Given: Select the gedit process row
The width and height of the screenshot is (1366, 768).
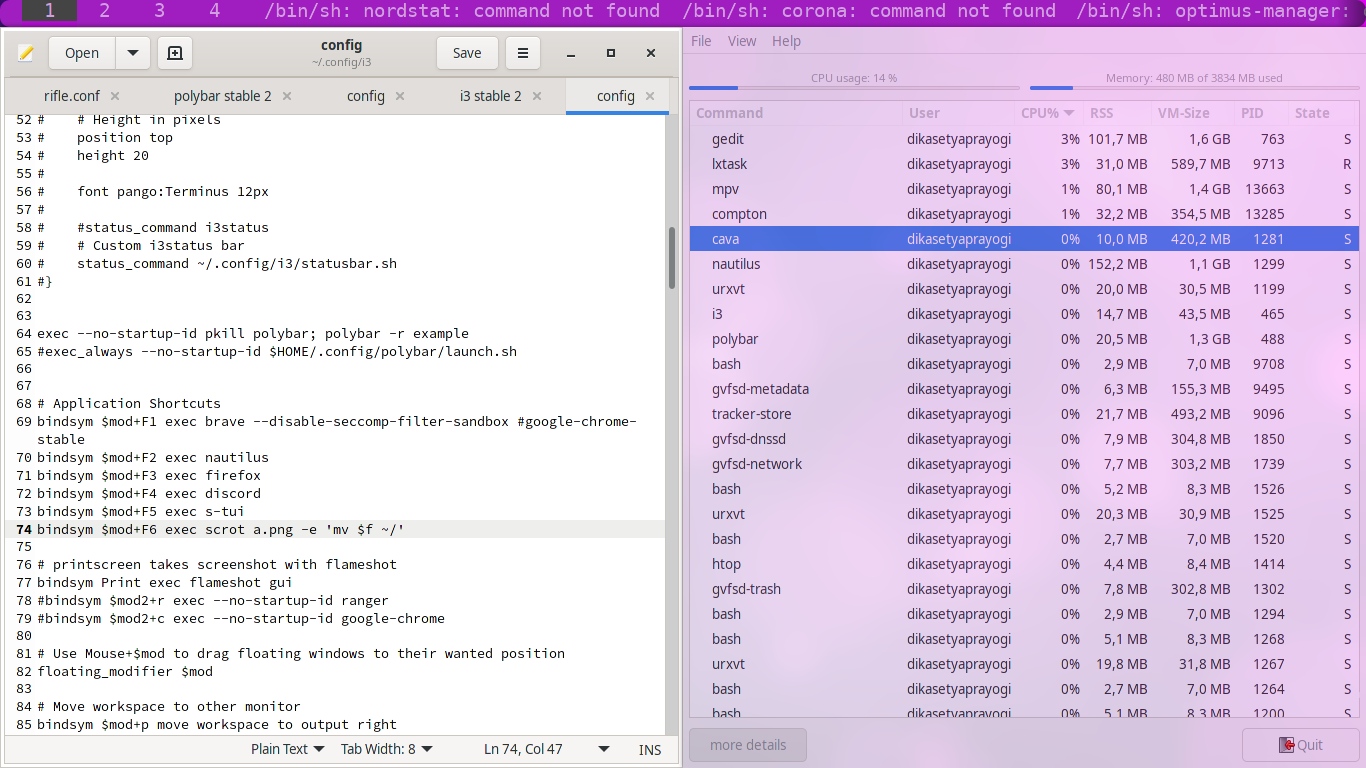Looking at the screenshot, I should [x=1024, y=139].
